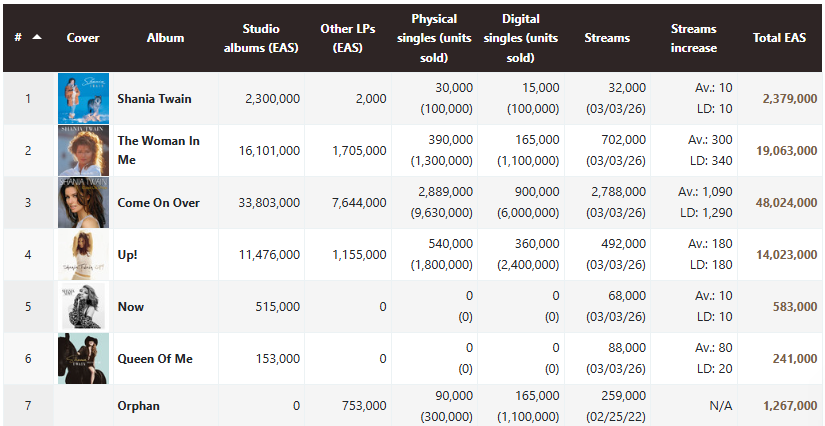The height and width of the screenshot is (426, 825).
Task: Open the Now album cover thumbnail
Action: pyautogui.click(x=83, y=307)
